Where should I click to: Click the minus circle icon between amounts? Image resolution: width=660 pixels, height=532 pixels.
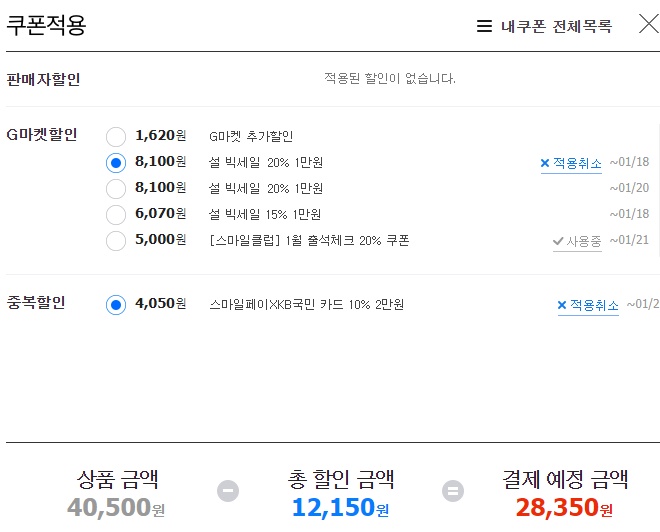(x=228, y=491)
